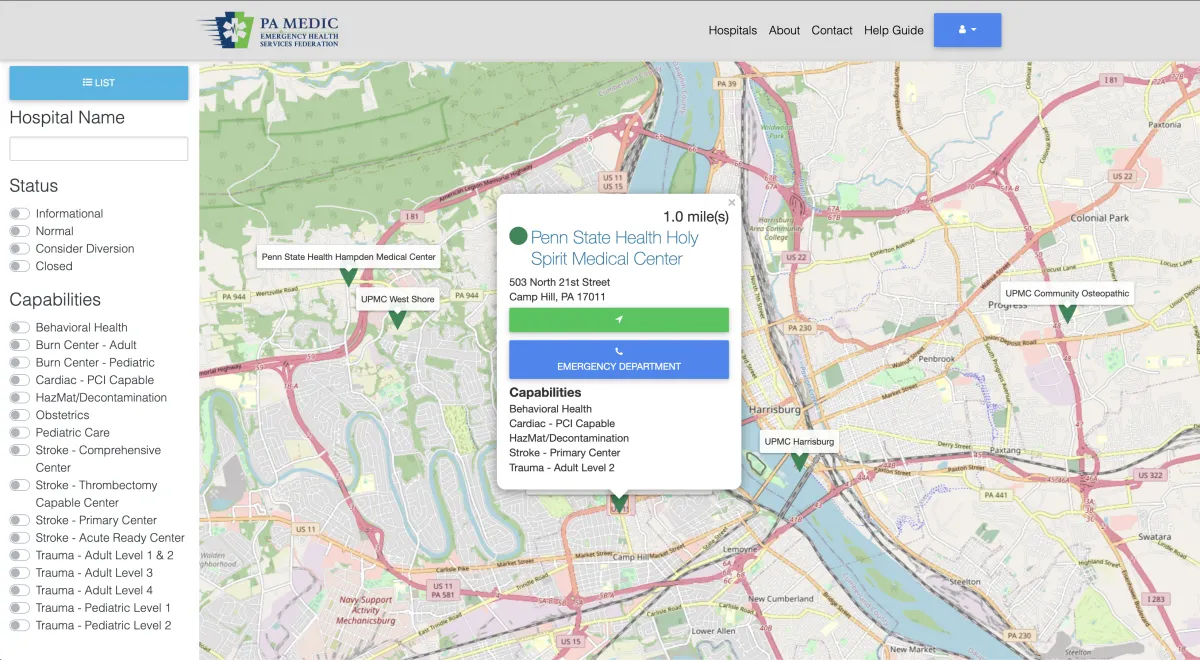Open the Help Guide
This screenshot has height=660, width=1200.
point(894,30)
